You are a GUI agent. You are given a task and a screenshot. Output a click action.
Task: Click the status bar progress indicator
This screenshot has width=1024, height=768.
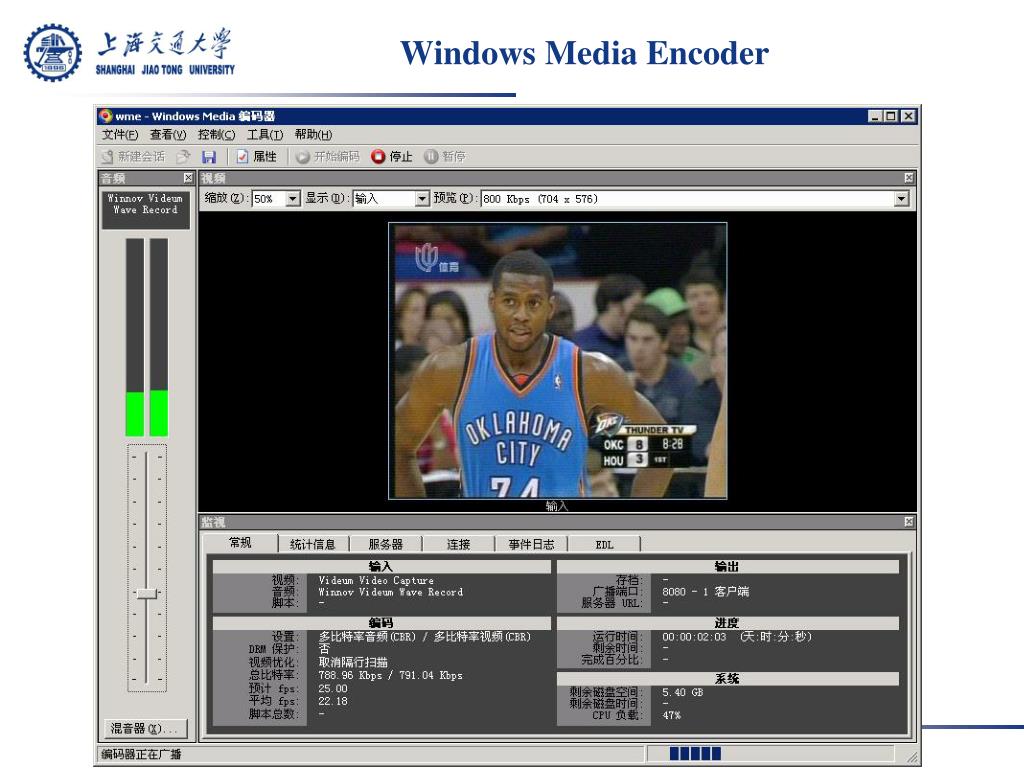(695, 754)
